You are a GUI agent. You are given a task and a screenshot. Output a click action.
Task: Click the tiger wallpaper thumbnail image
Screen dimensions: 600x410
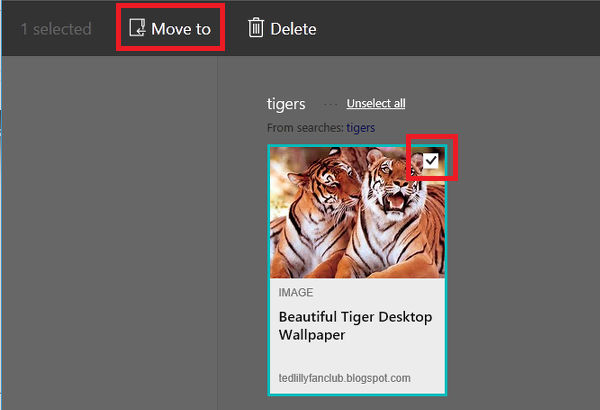tap(357, 212)
